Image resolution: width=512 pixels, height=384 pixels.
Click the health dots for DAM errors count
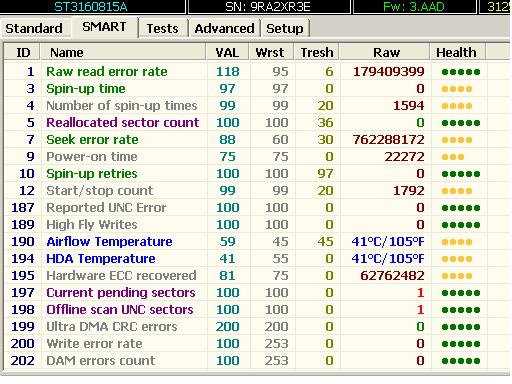pos(461,361)
